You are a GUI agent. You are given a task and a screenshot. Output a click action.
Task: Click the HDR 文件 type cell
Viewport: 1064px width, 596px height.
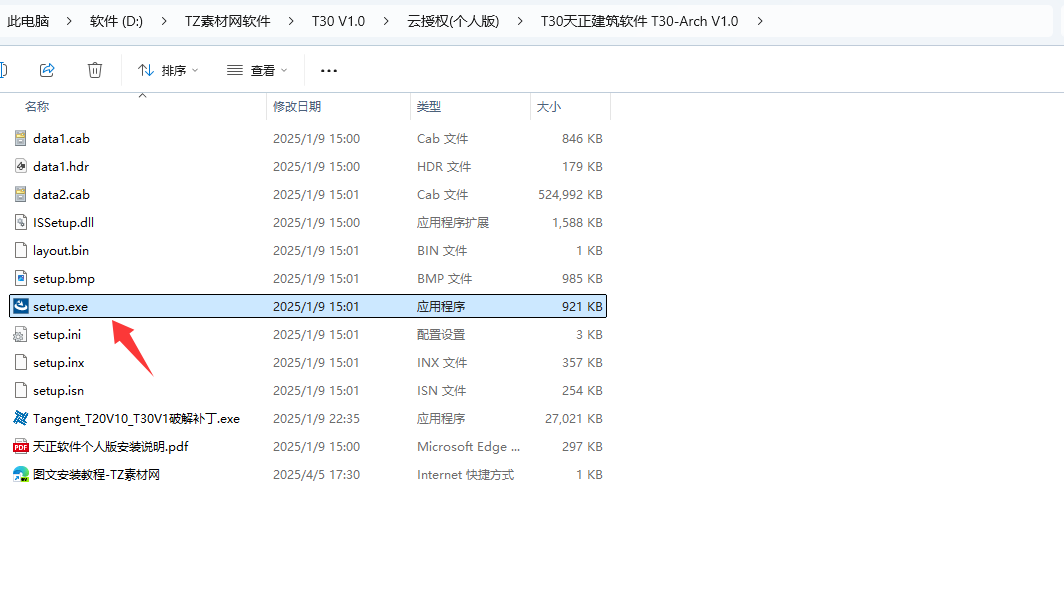click(444, 166)
